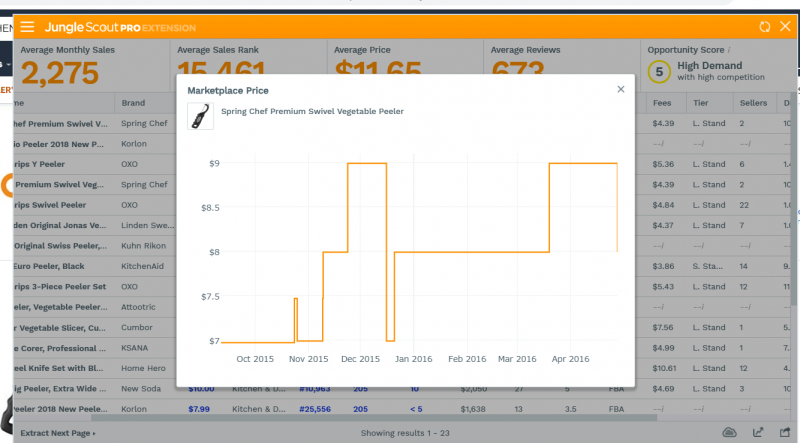Sort by the Tier column header
The height and width of the screenshot is (443, 800).
tap(701, 103)
